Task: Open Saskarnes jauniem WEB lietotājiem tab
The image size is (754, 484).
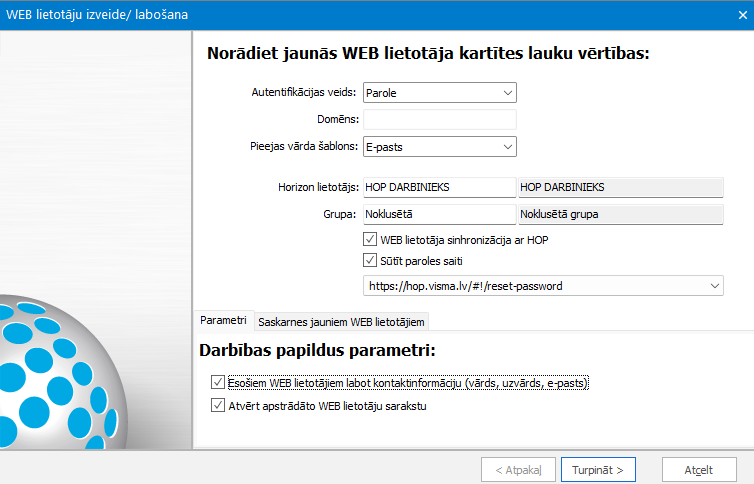Action: click(x=341, y=322)
